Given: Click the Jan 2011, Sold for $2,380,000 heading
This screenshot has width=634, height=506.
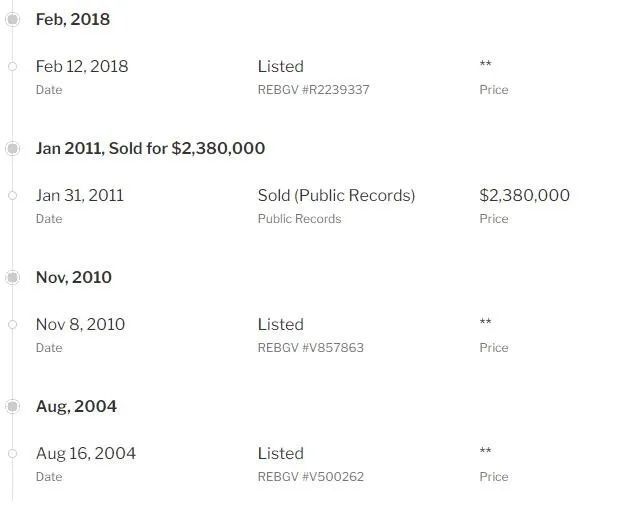Looking at the screenshot, I should pyautogui.click(x=150, y=148).
